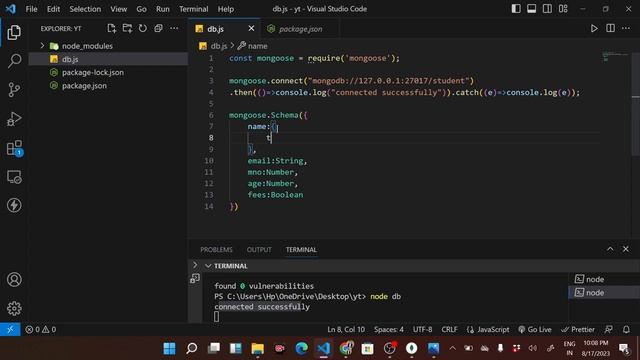
Task: Change encoding via UTF-8 status item
Action: [422, 329]
